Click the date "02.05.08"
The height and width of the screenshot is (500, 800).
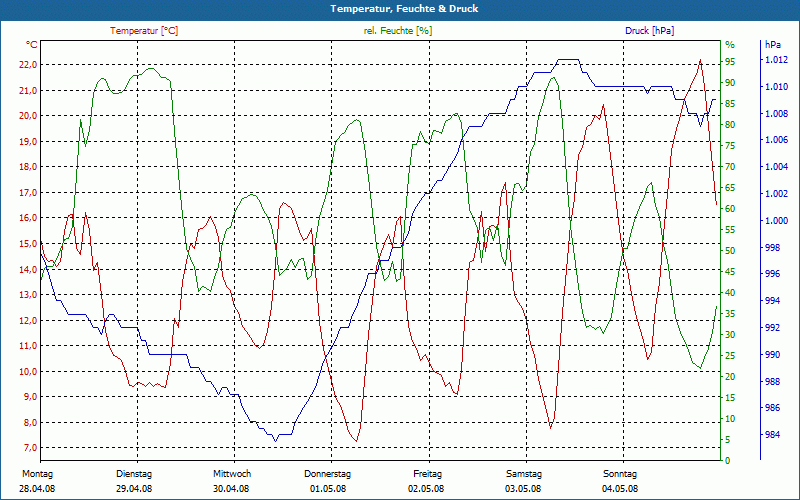pyautogui.click(x=426, y=489)
